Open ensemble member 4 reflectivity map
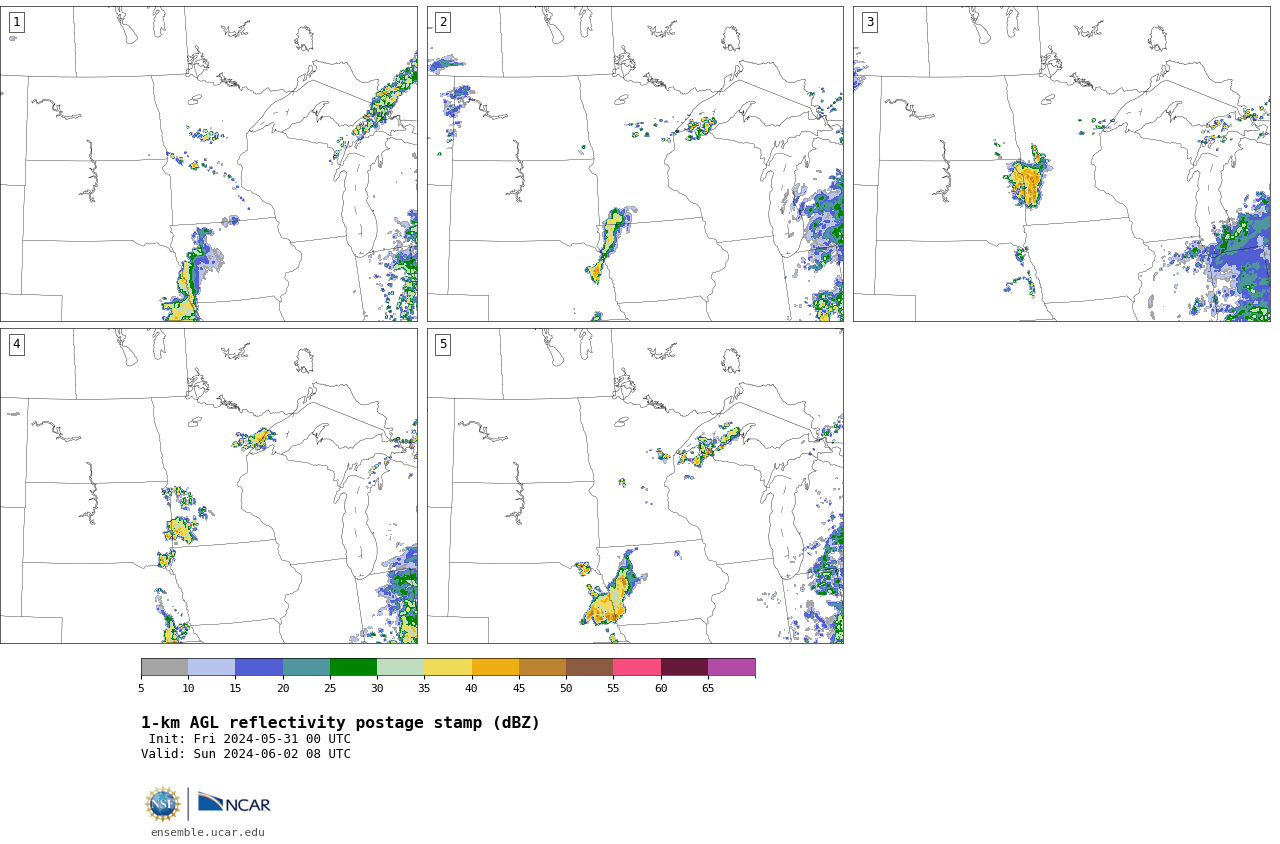This screenshot has height=844, width=1280. pos(208,486)
